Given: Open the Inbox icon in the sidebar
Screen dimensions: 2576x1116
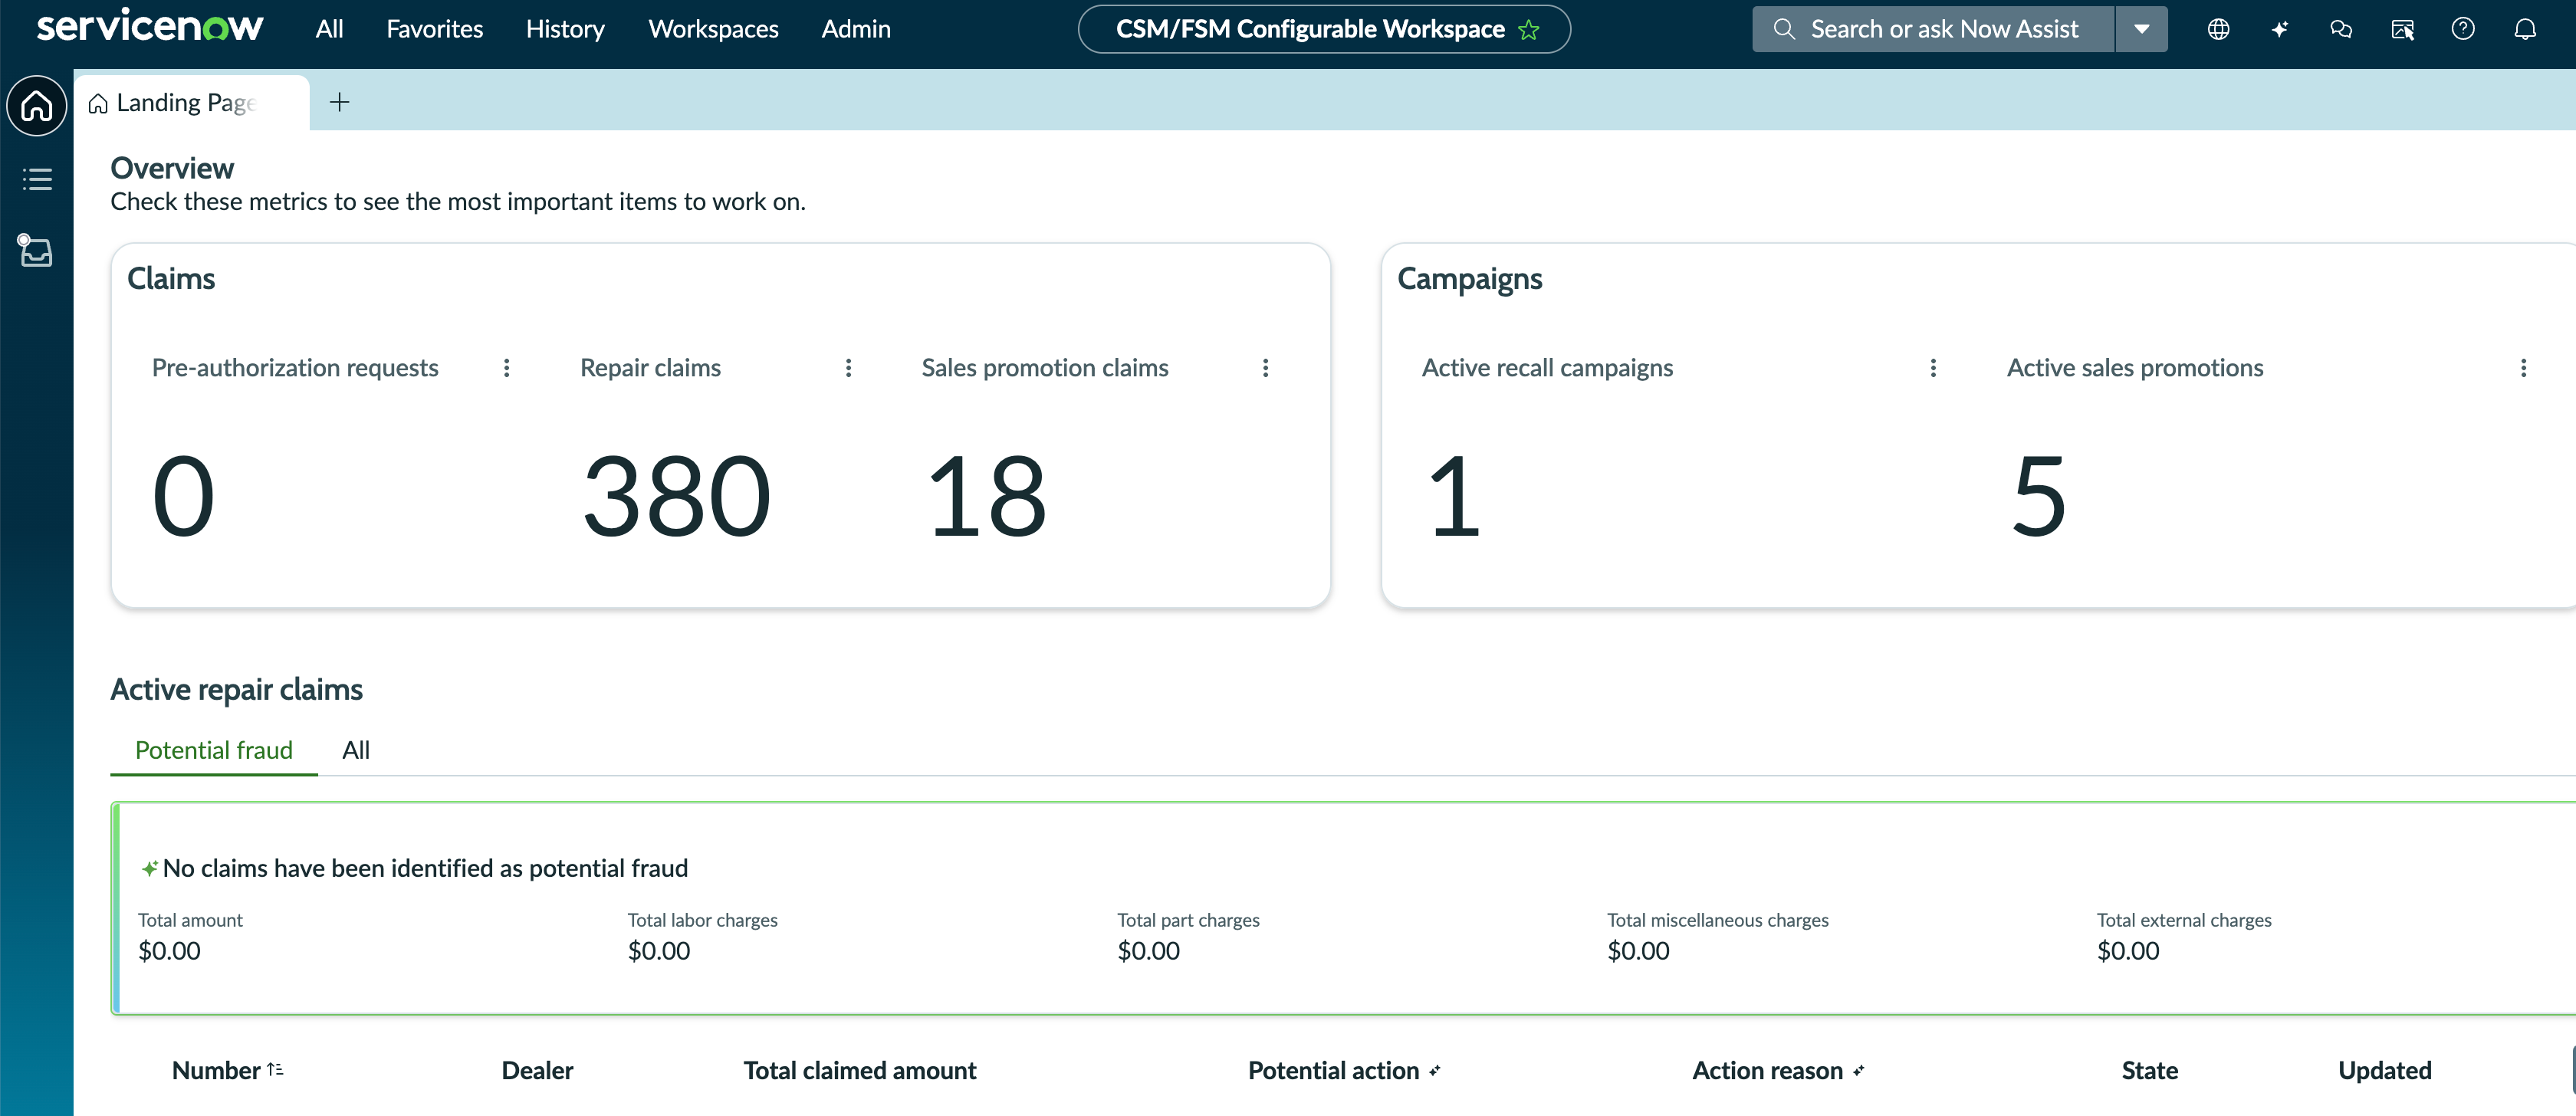Looking at the screenshot, I should tap(36, 251).
